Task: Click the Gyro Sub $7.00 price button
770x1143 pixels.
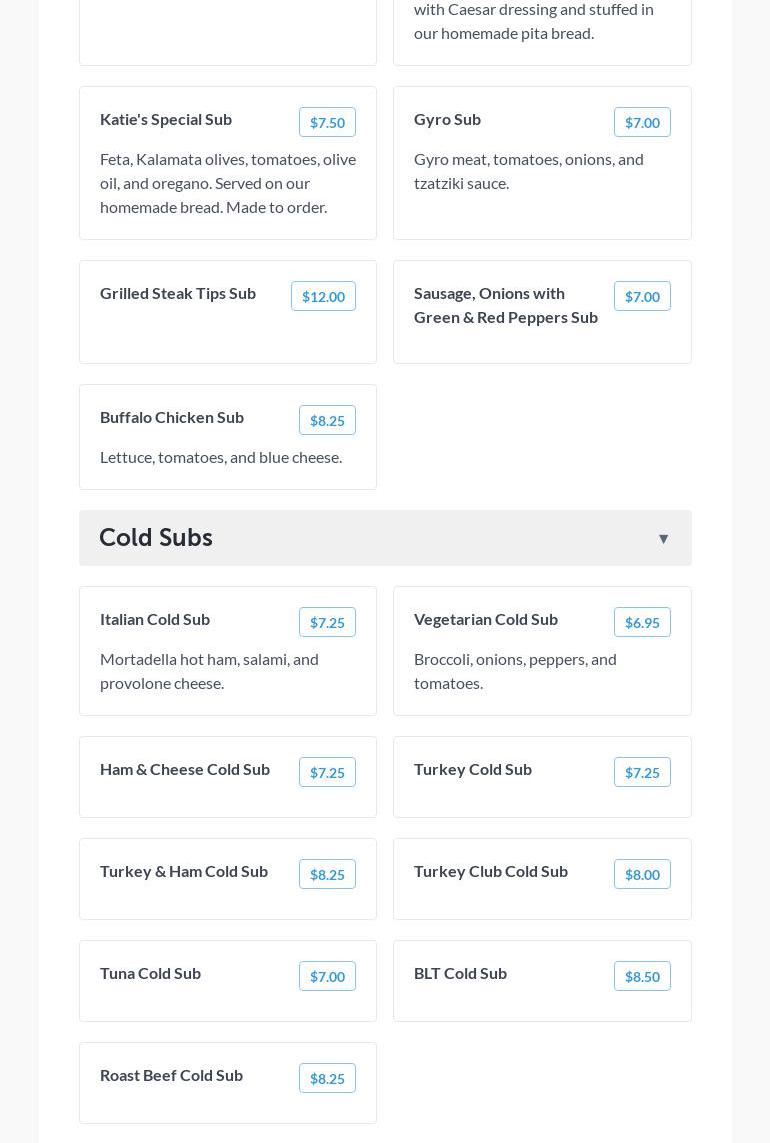Action: click(642, 122)
